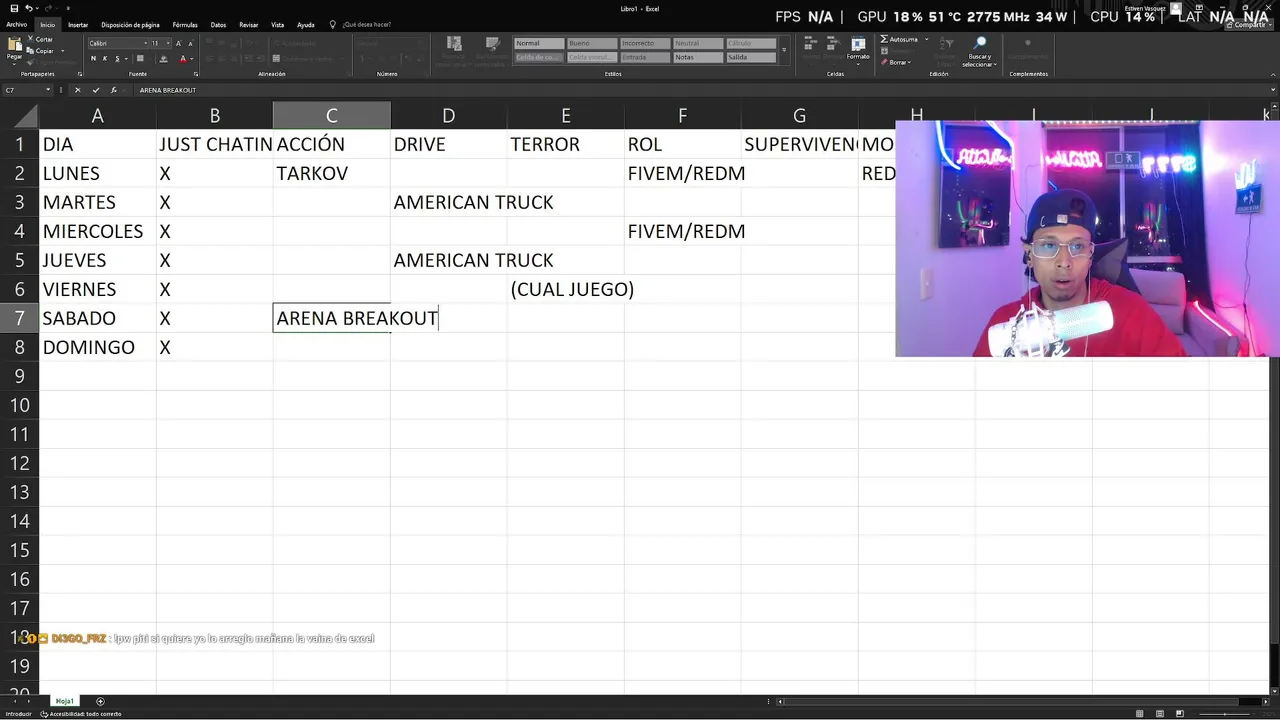Switch to Disposición de página tab
The width and height of the screenshot is (1280, 720).
point(130,25)
